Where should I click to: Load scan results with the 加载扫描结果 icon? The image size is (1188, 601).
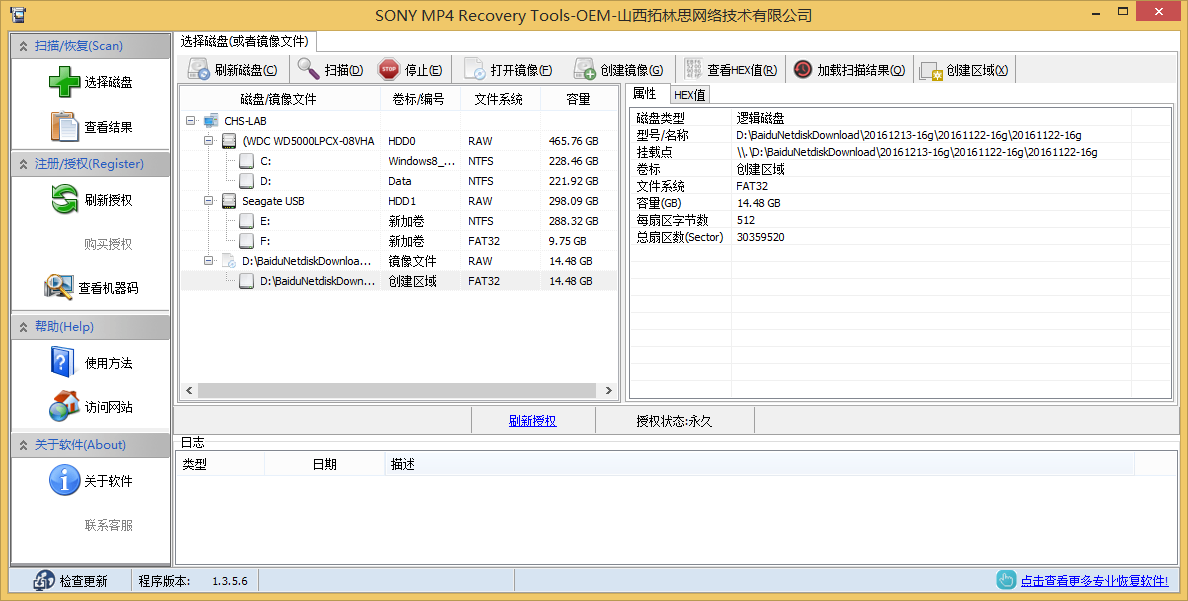(802, 69)
